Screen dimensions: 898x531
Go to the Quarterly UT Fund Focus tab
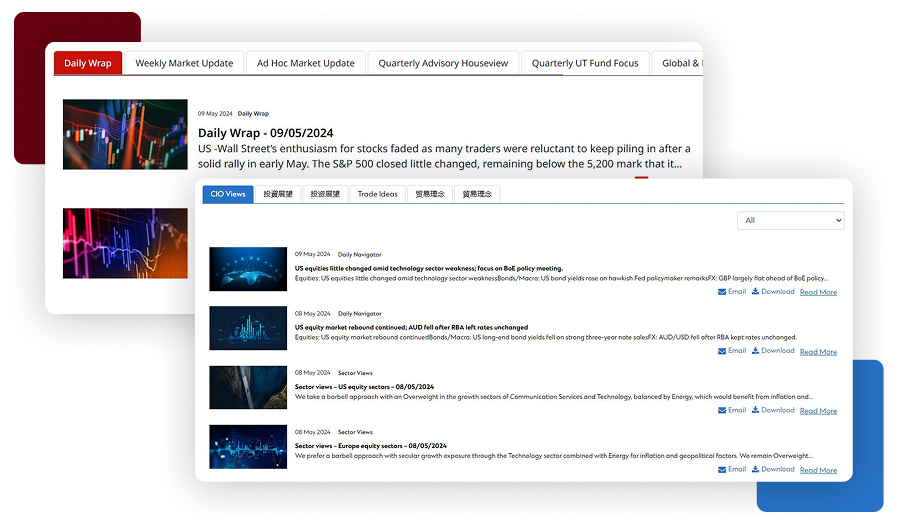[584, 63]
